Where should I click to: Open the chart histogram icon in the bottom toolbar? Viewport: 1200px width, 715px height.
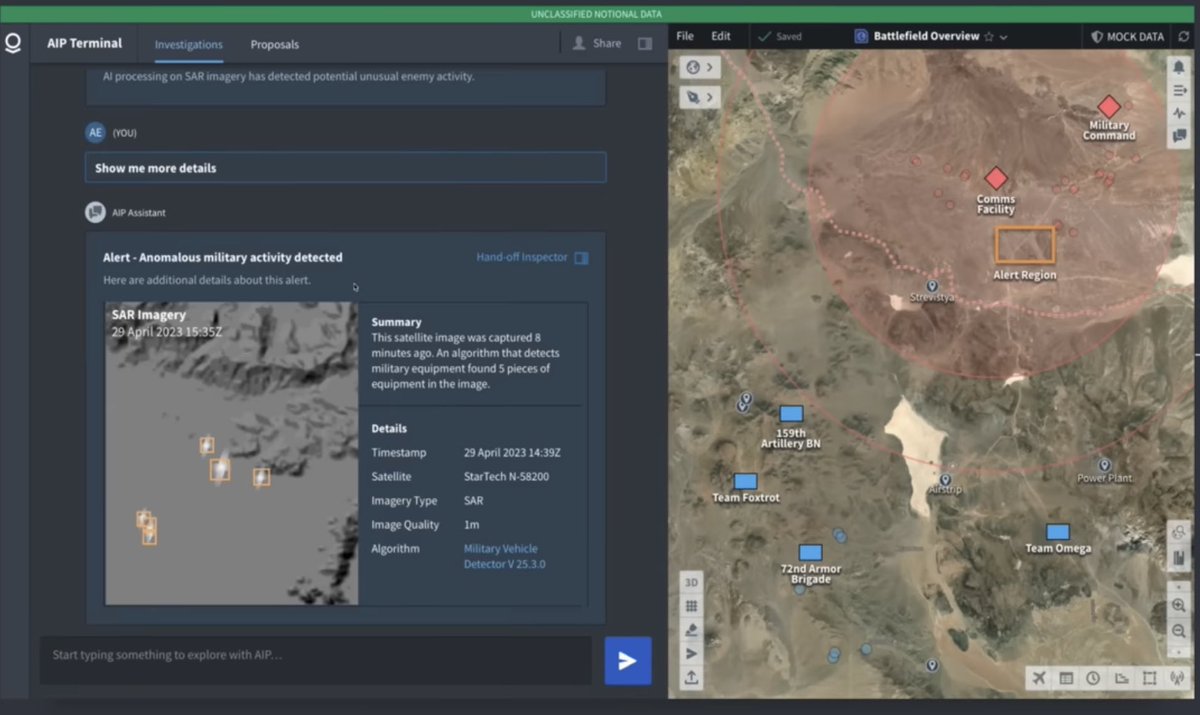pos(1121,678)
